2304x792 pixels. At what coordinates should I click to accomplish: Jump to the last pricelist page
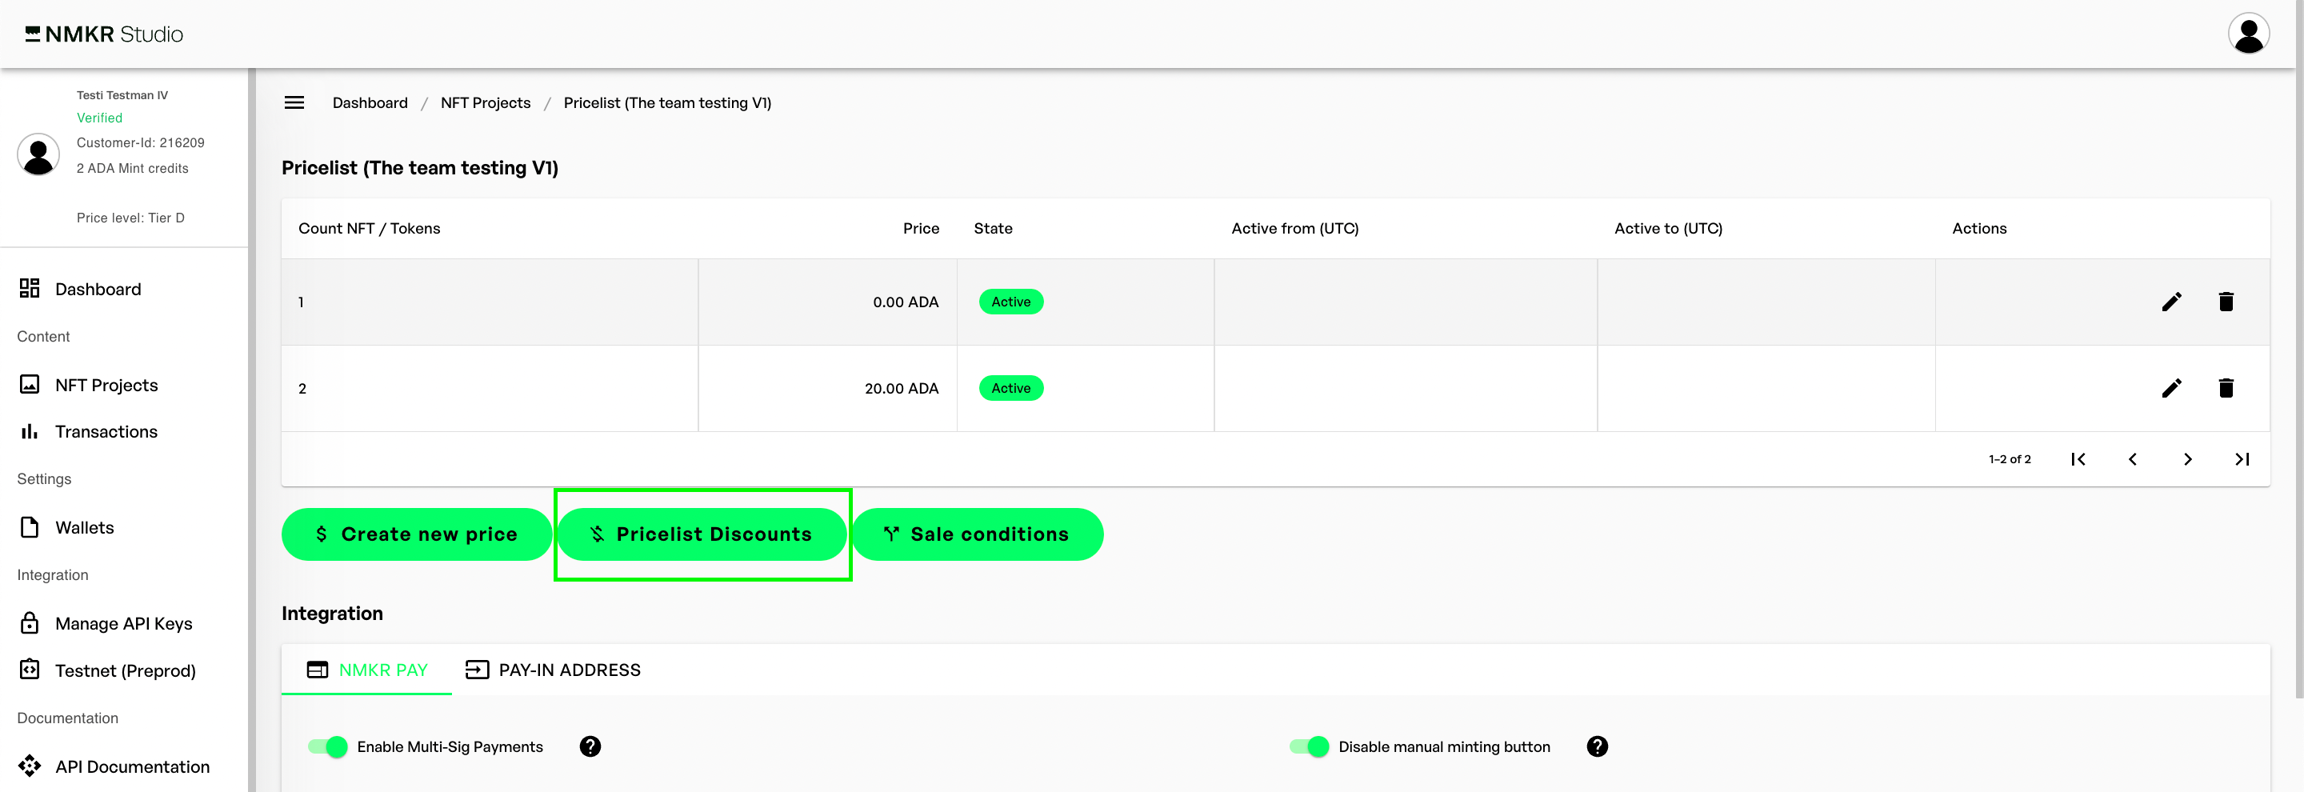click(x=2242, y=460)
